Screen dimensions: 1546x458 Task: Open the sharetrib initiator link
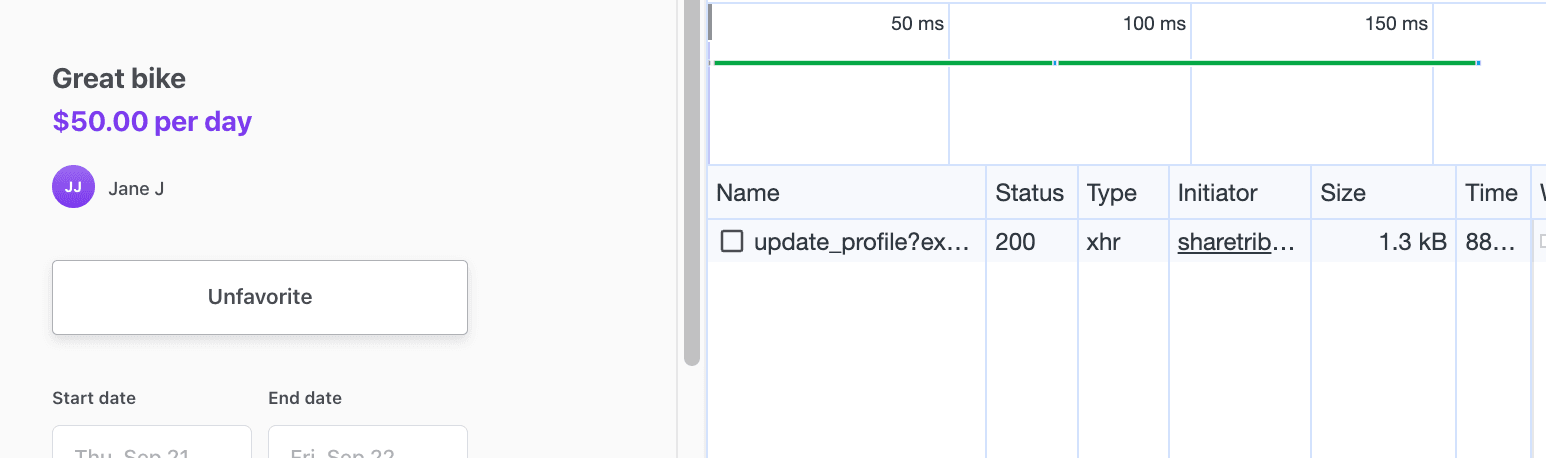1236,241
